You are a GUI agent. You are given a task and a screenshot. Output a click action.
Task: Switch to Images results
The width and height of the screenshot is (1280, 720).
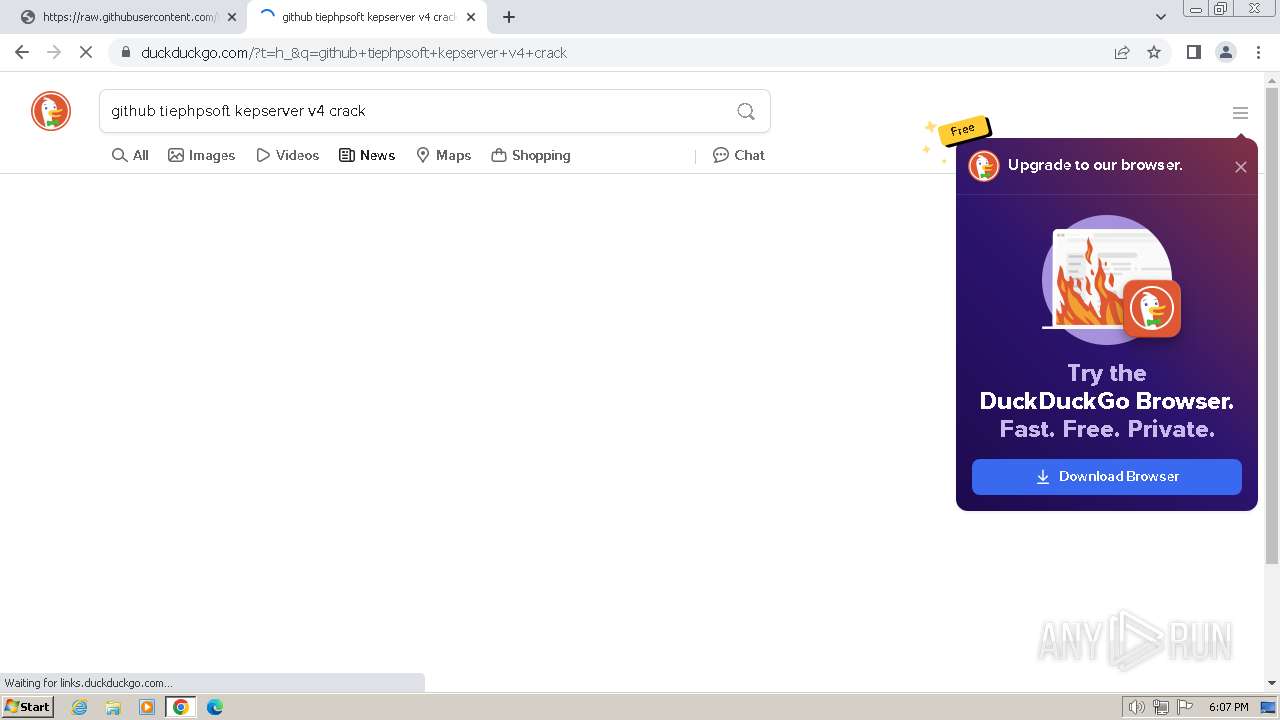tap(202, 155)
